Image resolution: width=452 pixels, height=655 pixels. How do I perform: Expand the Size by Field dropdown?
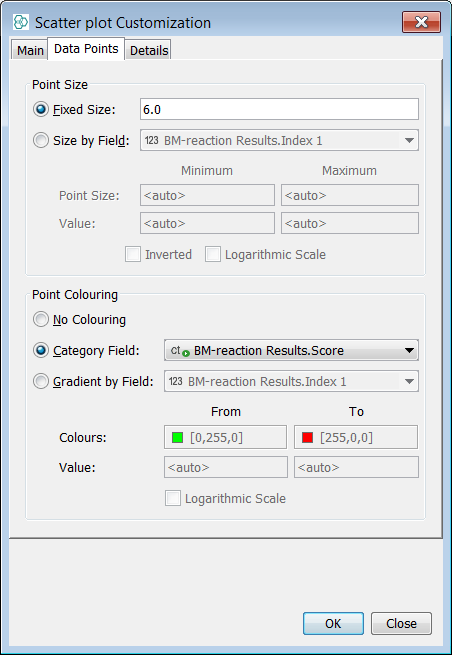coord(409,140)
